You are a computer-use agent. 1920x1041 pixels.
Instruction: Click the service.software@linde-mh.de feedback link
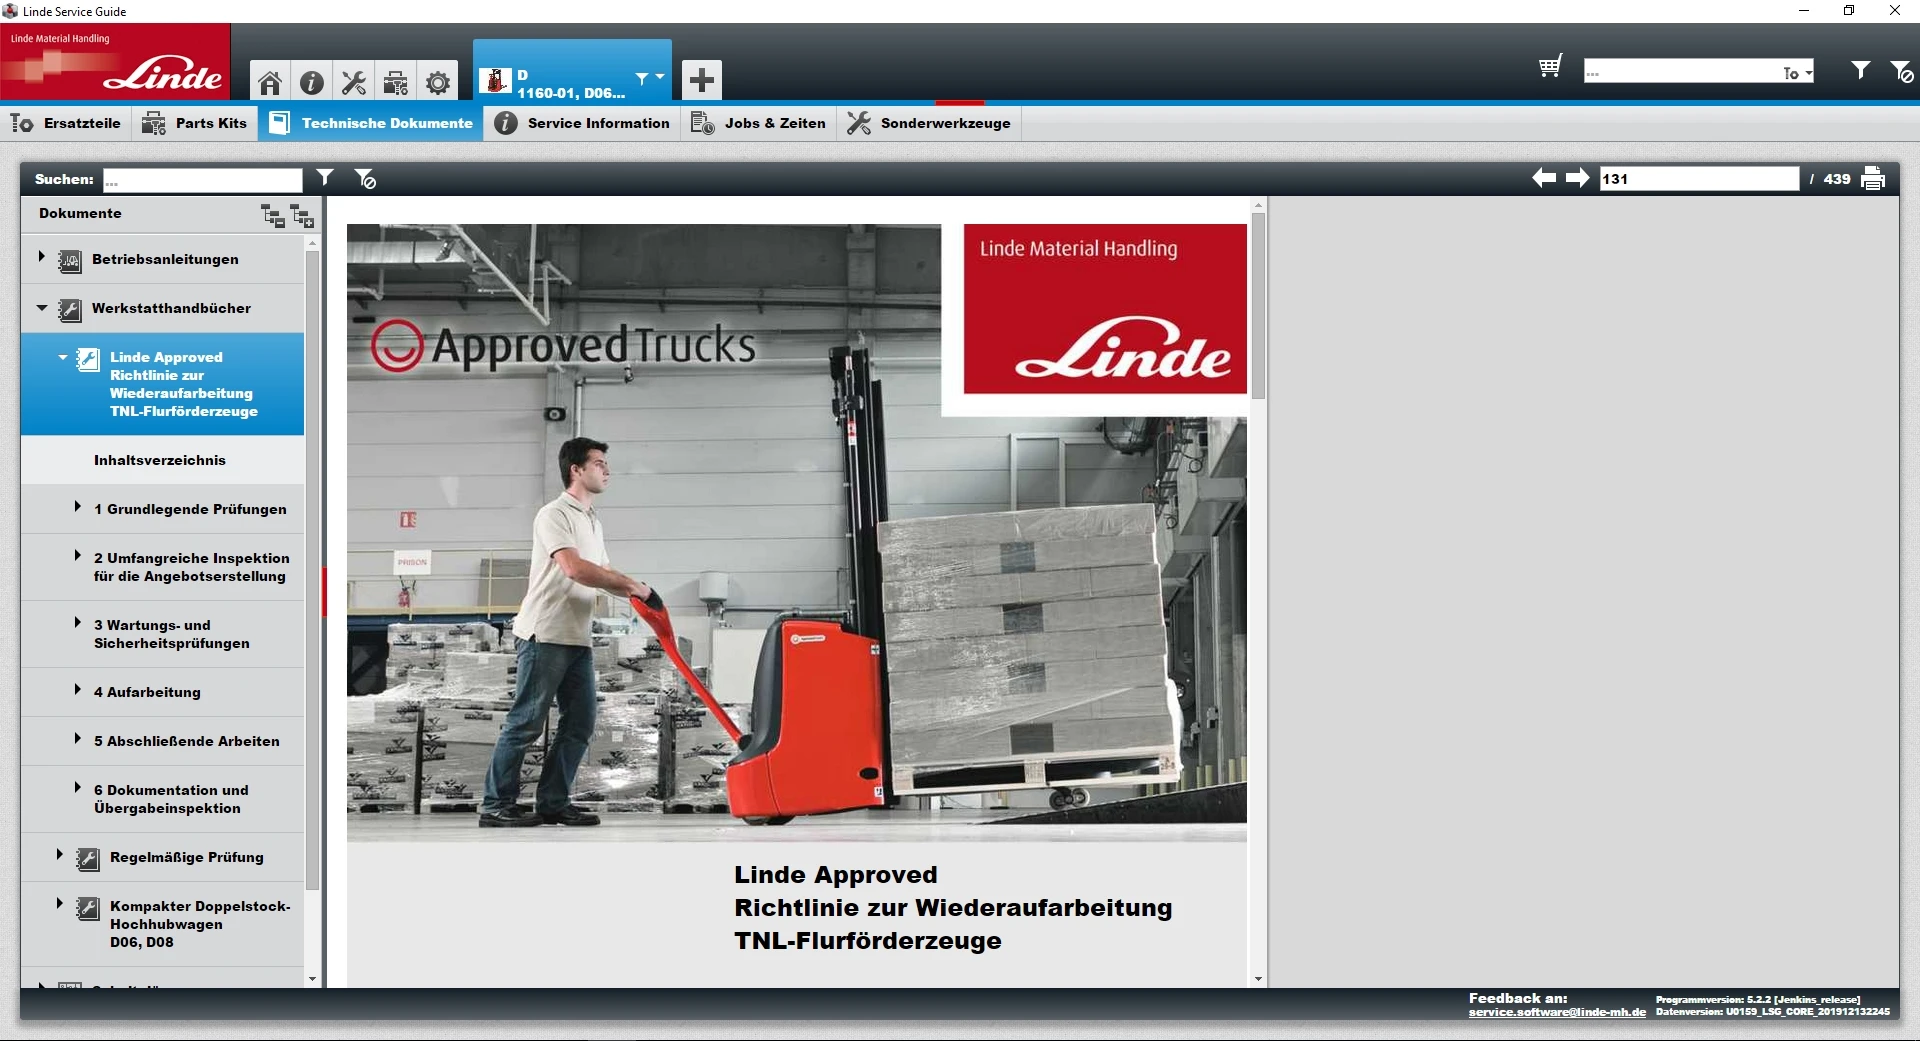click(x=1557, y=1012)
